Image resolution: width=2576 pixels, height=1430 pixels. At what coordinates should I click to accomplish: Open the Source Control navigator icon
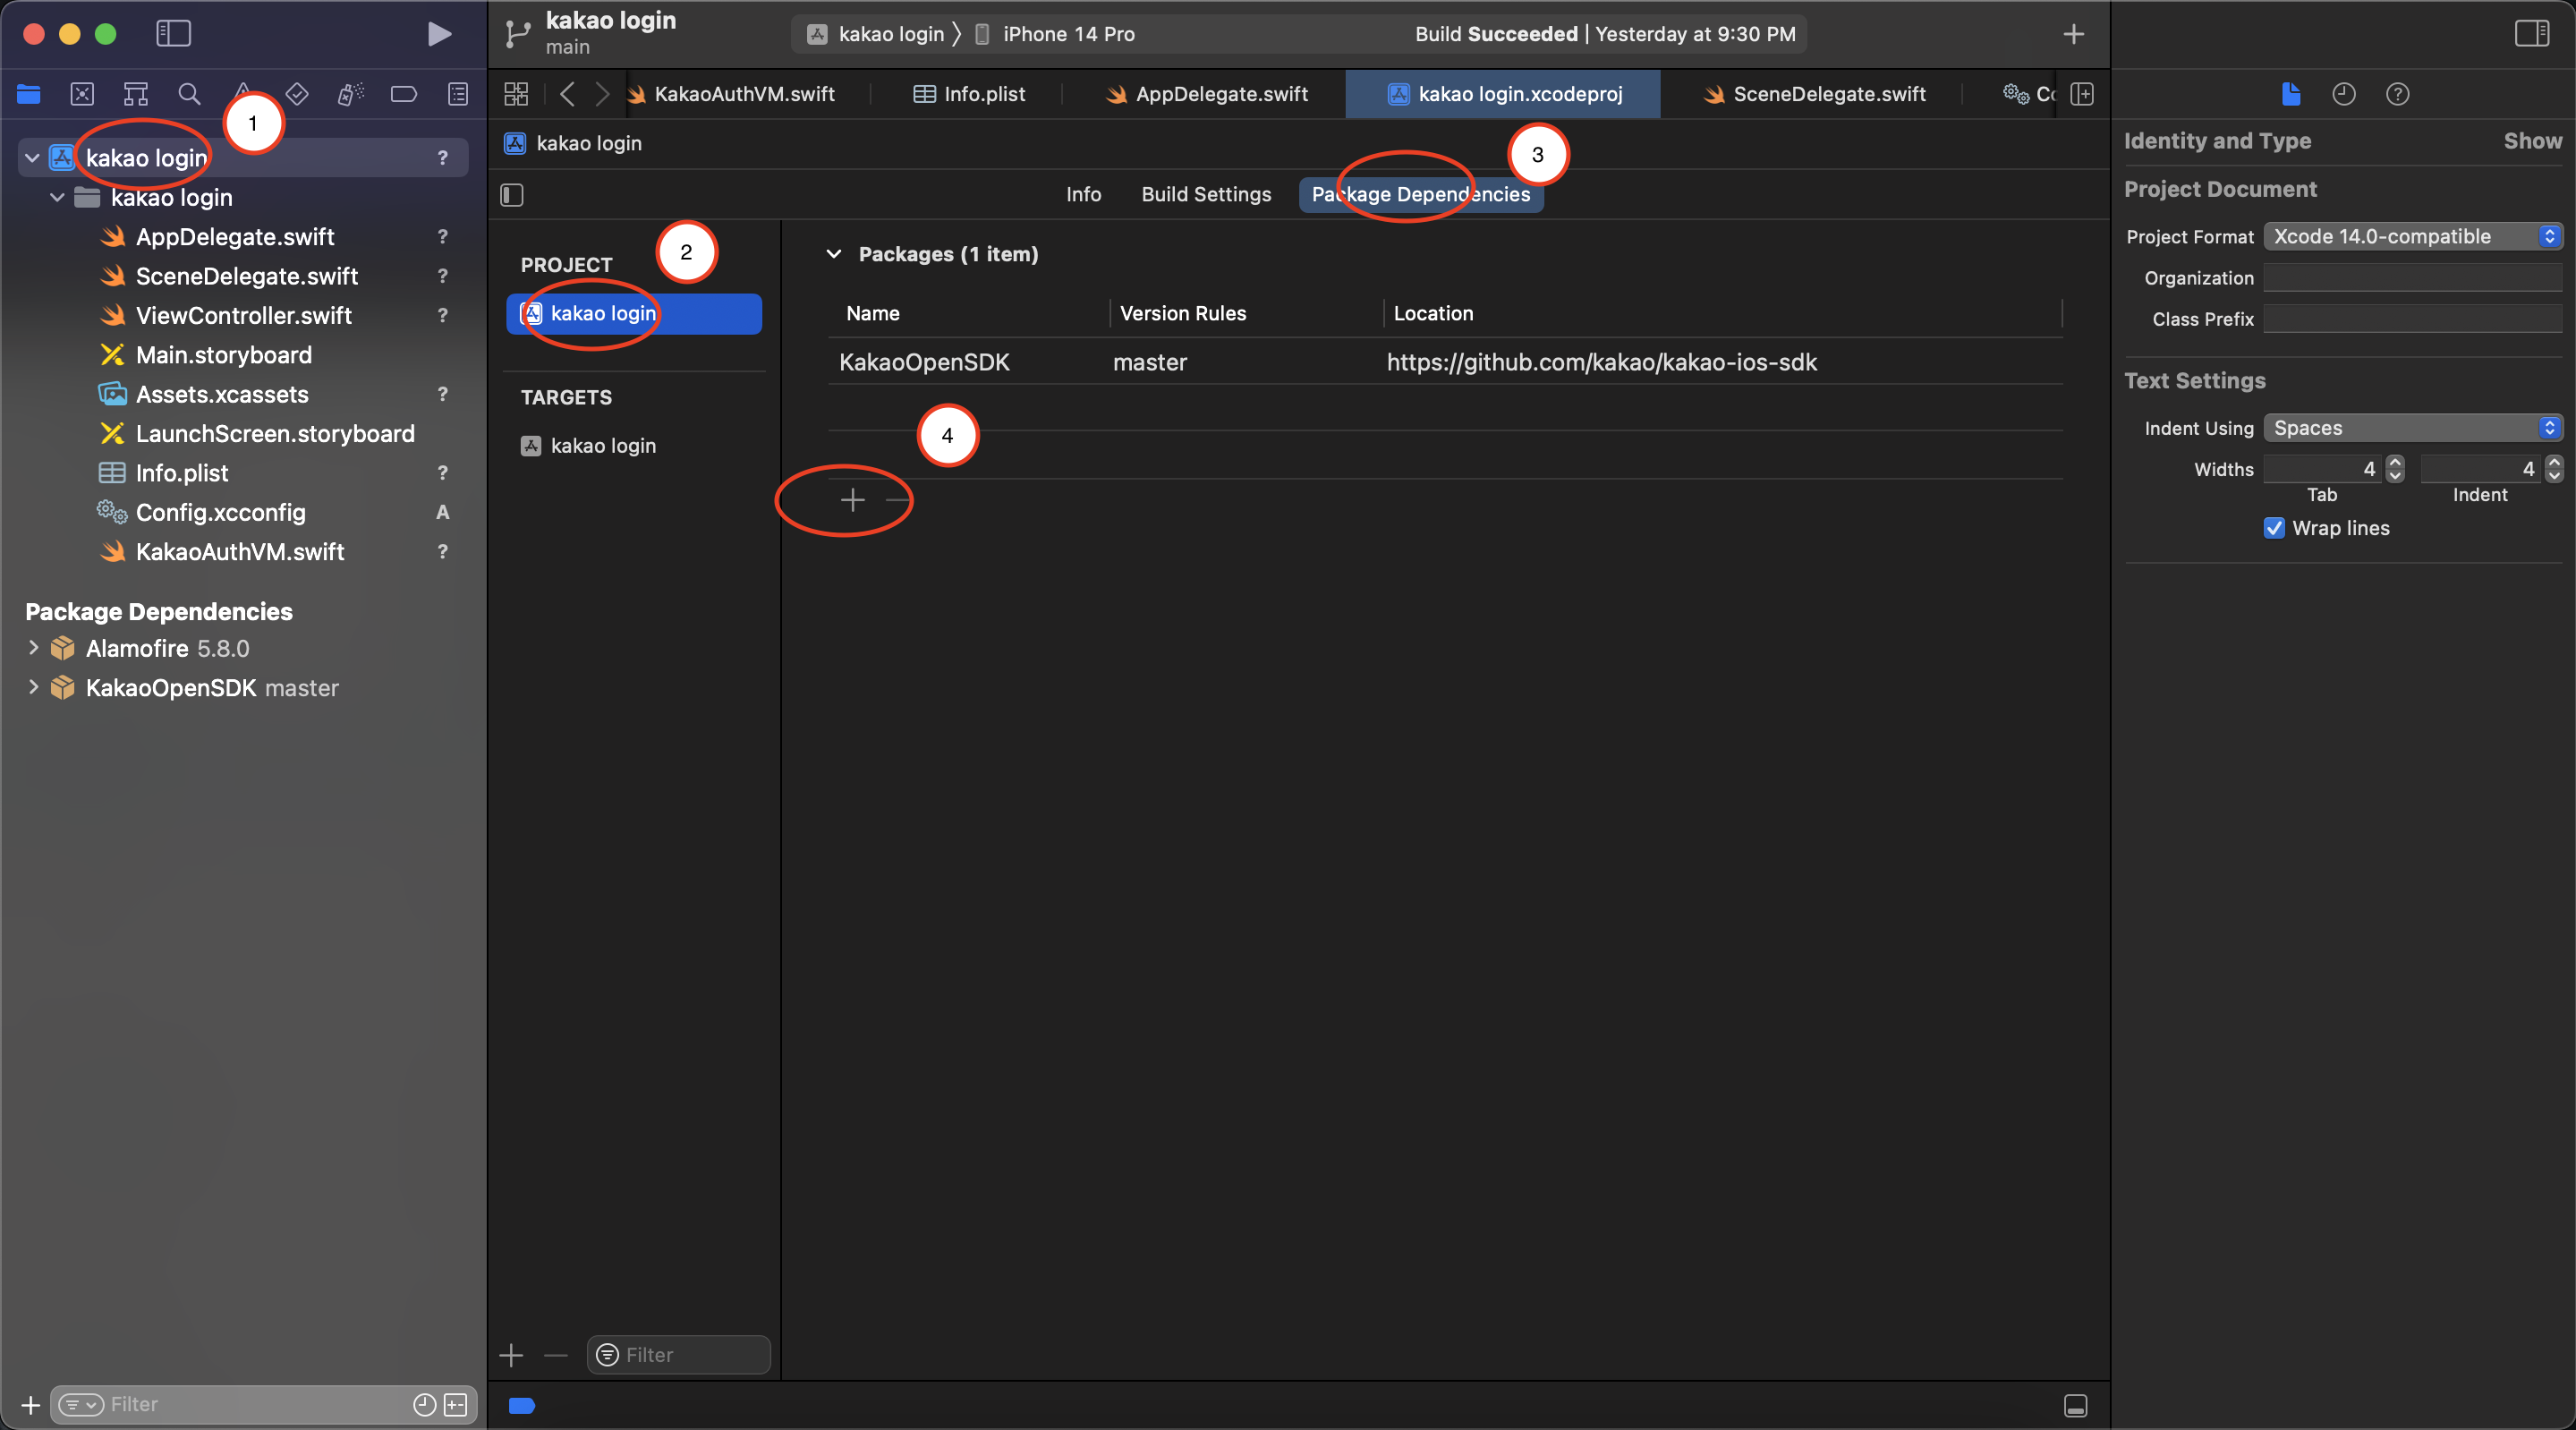82,94
